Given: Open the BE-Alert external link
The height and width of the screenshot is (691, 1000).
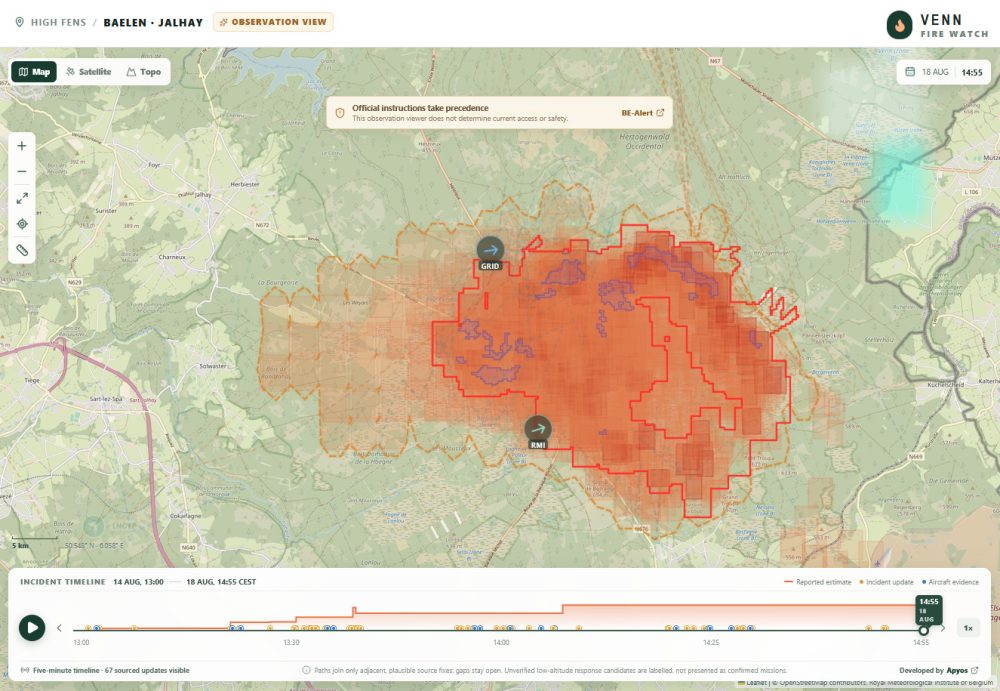Looking at the screenshot, I should [x=643, y=113].
